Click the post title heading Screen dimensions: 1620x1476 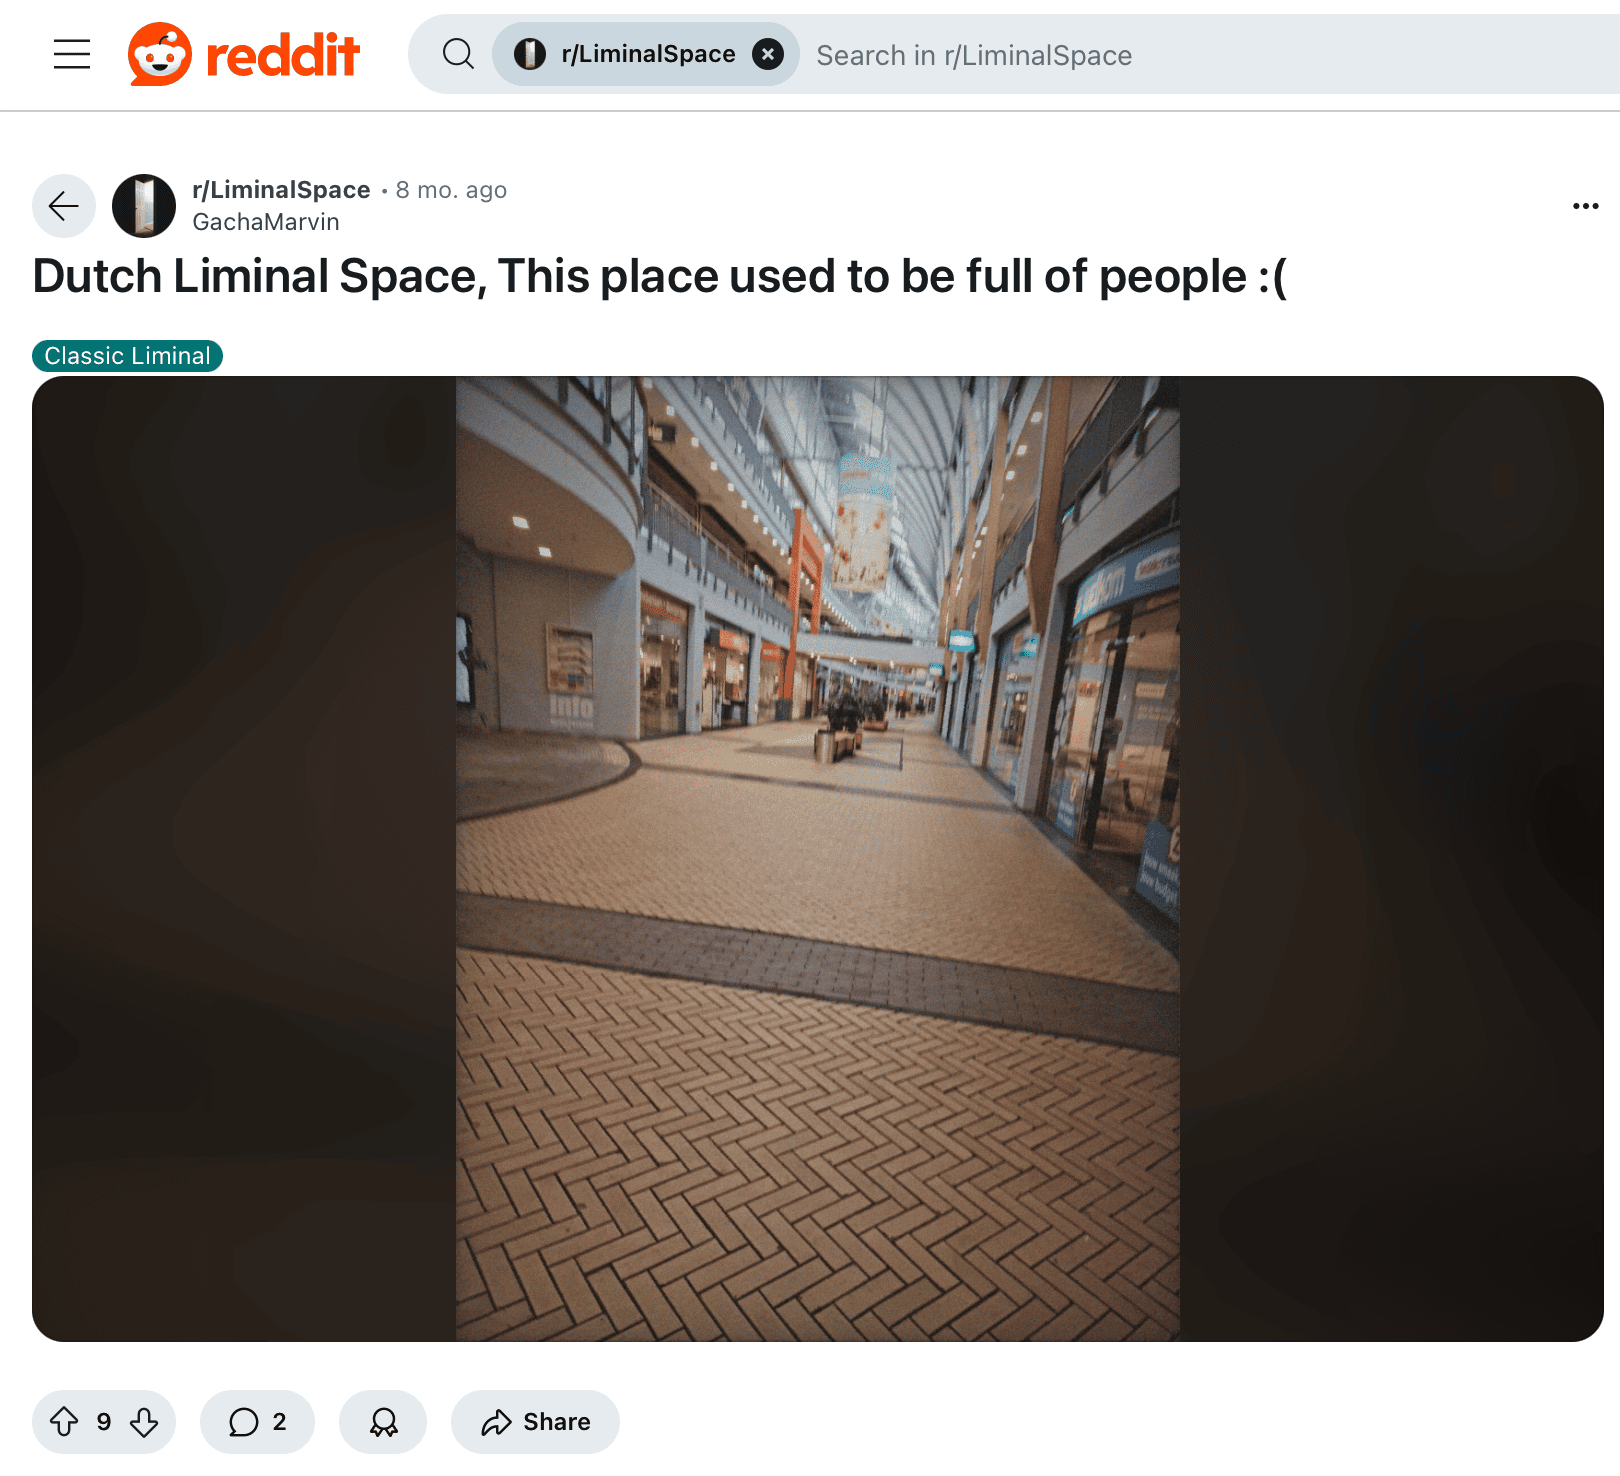click(x=660, y=276)
